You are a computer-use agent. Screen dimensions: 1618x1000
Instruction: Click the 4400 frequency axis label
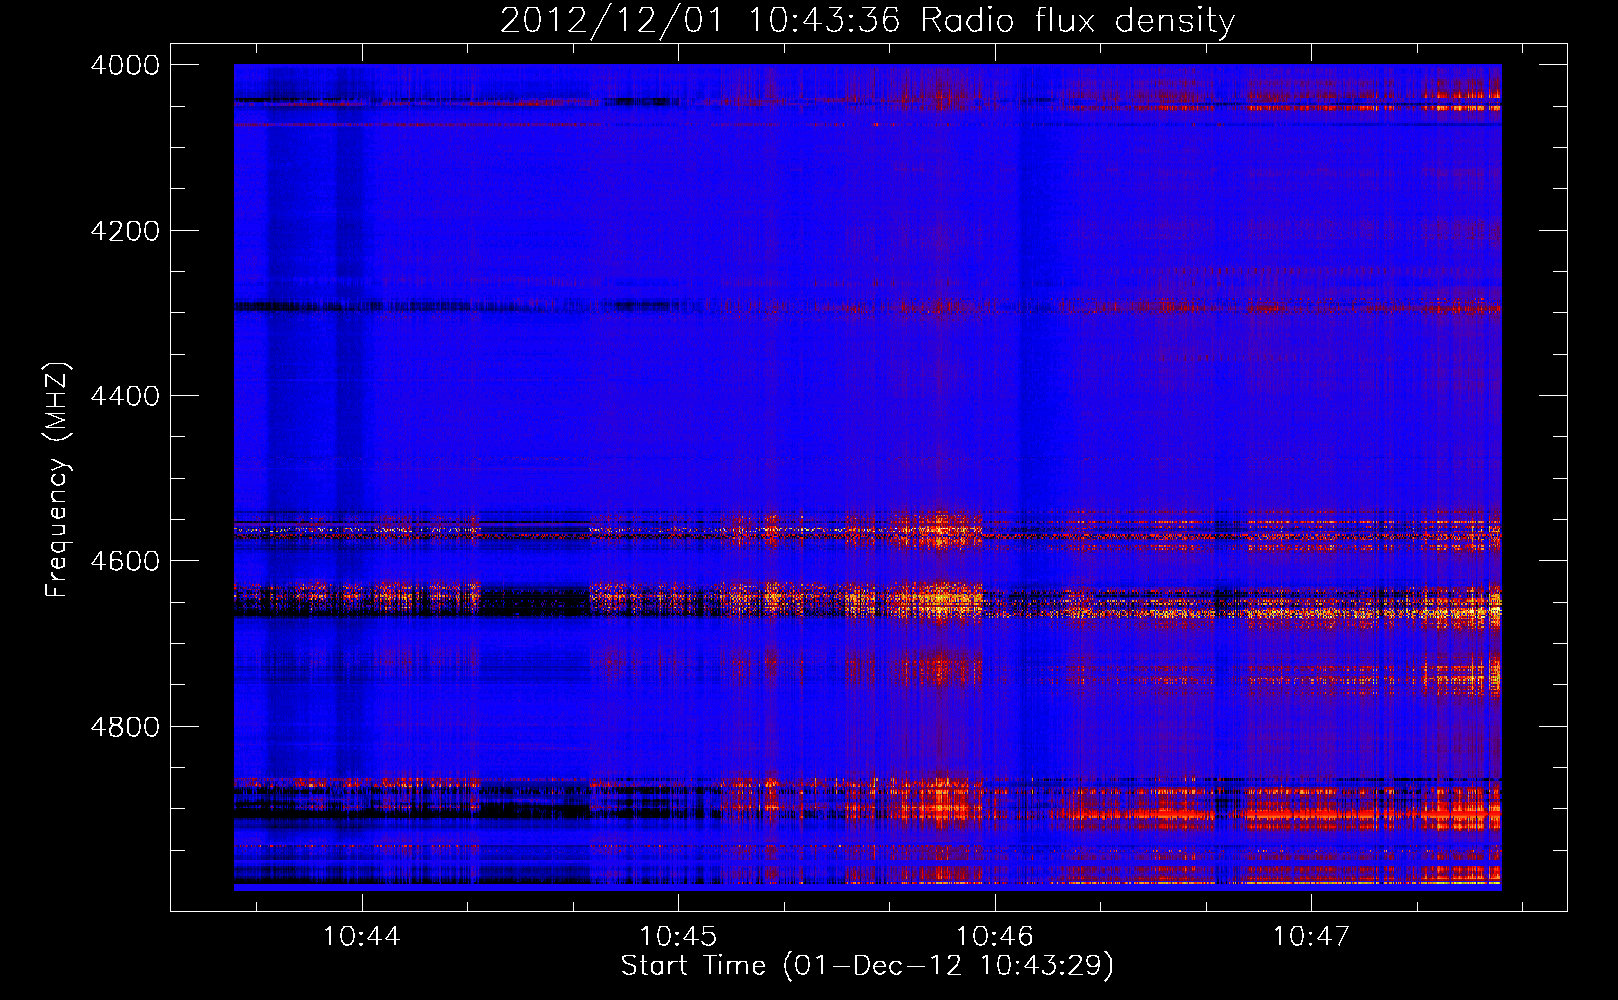click(125, 396)
